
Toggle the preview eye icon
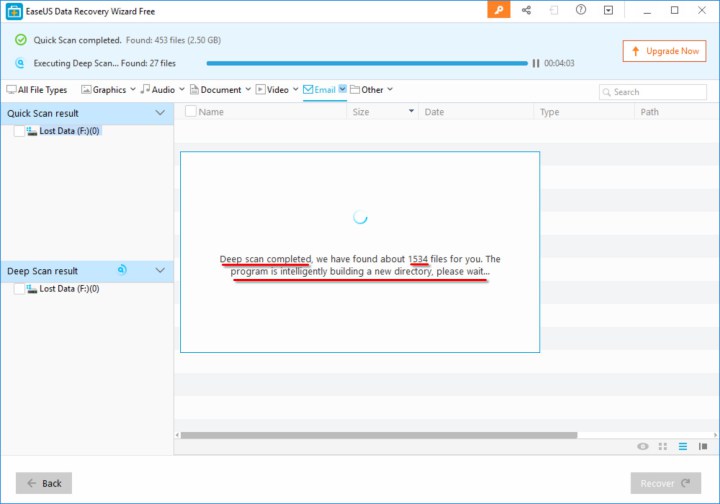(x=643, y=446)
